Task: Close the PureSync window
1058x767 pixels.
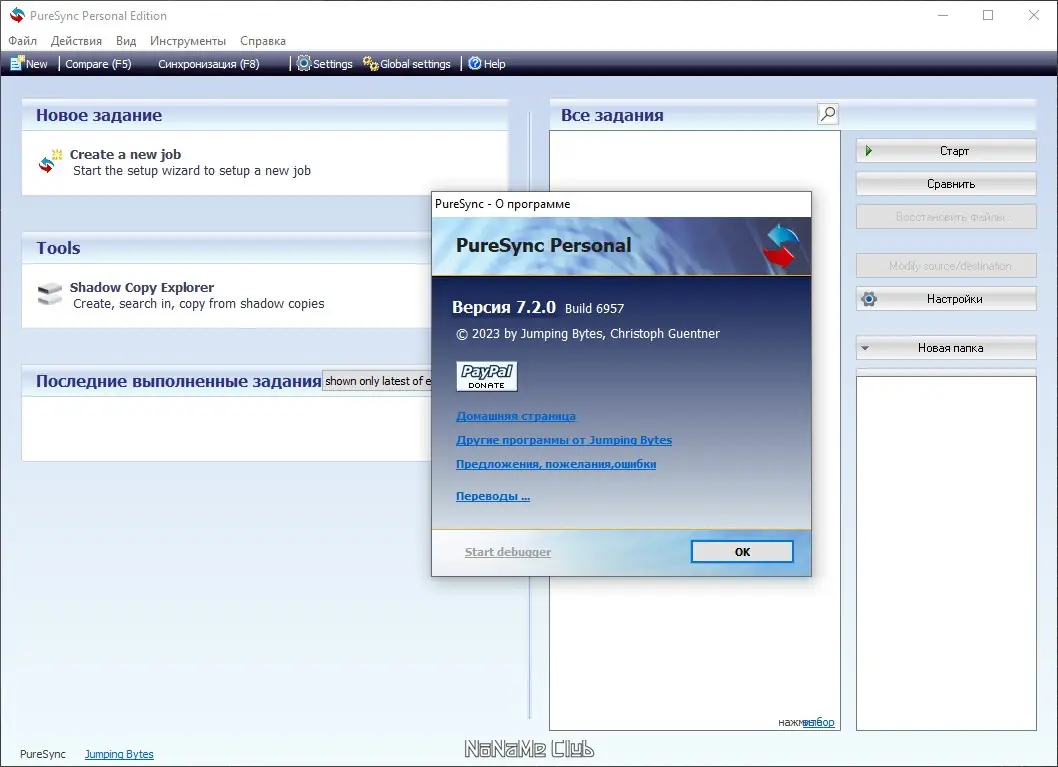Action: coord(1033,15)
